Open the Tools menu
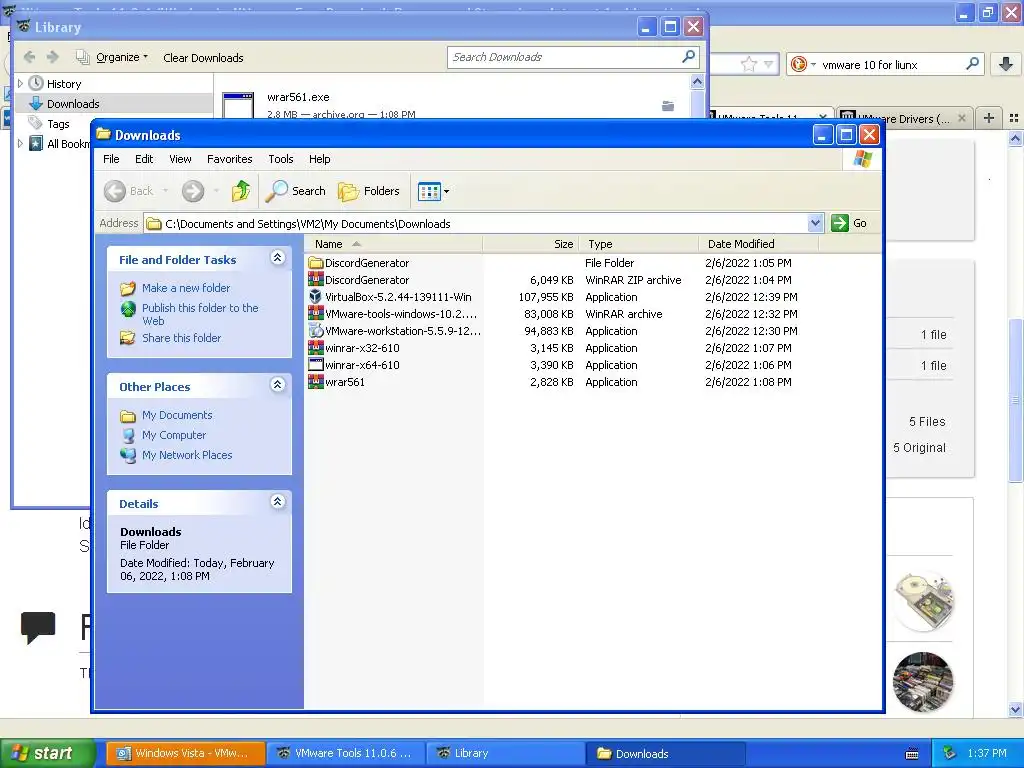 tap(281, 159)
